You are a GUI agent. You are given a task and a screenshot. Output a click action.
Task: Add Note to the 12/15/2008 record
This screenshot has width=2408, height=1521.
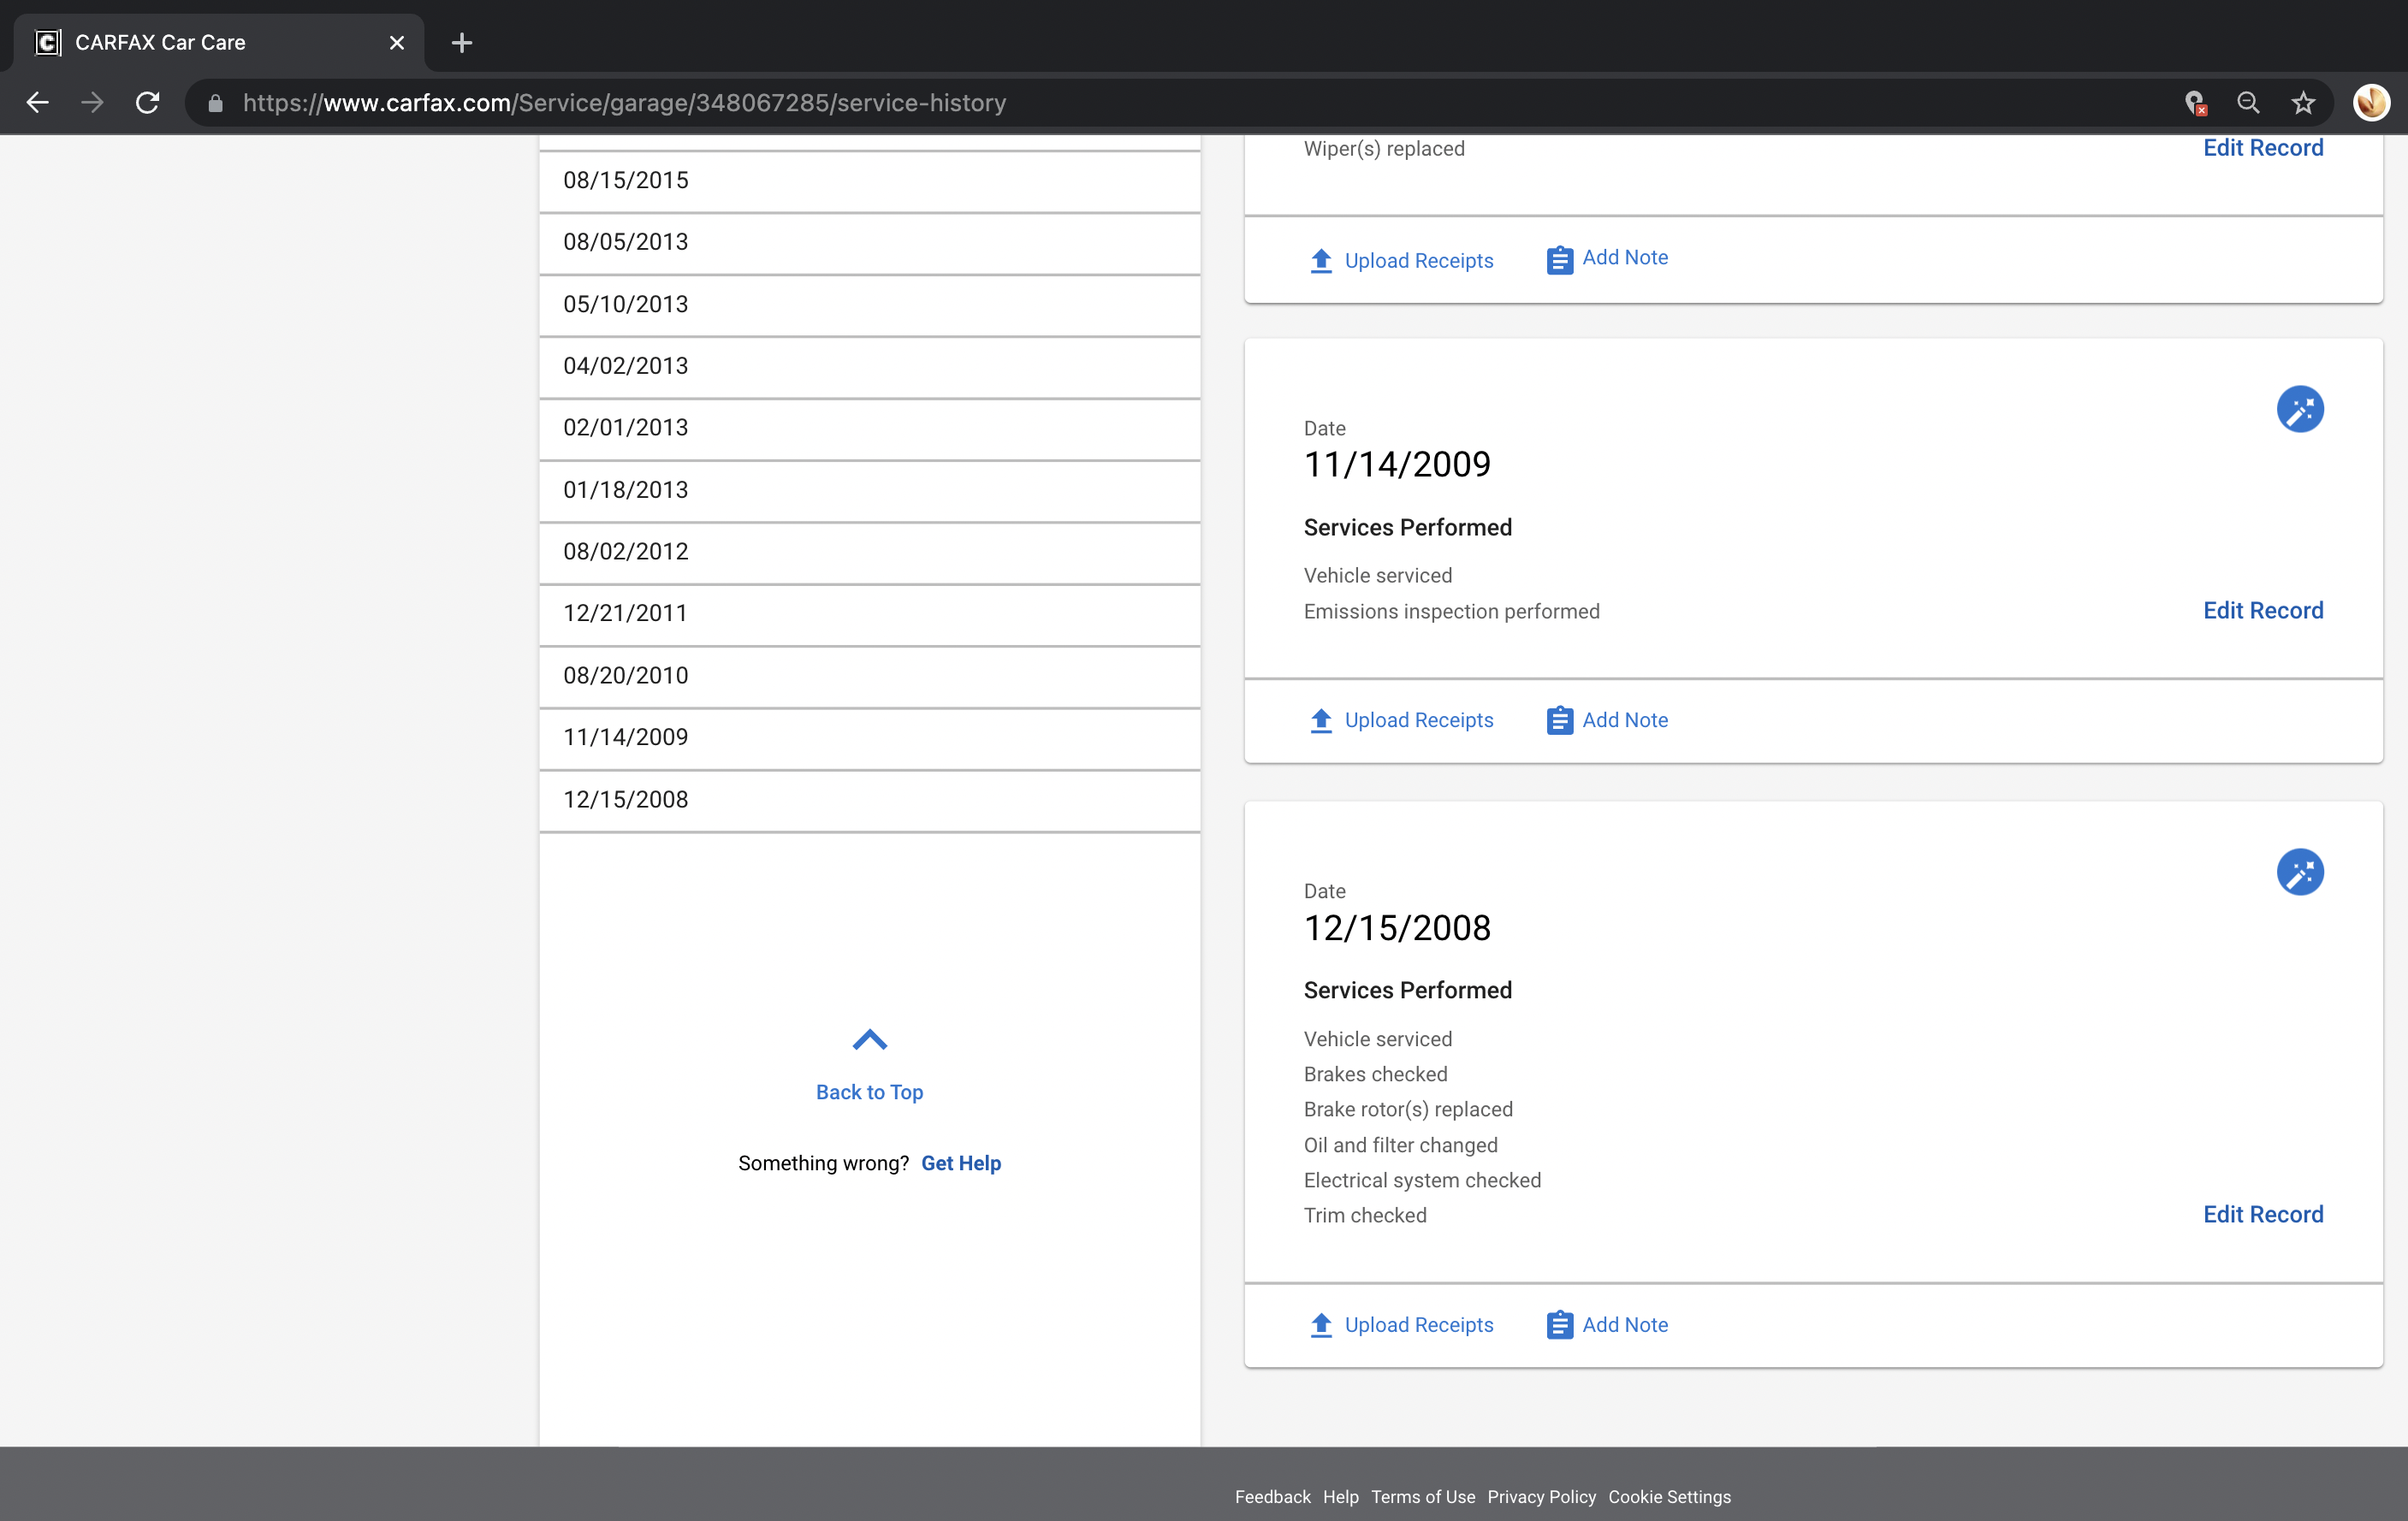point(1624,1325)
